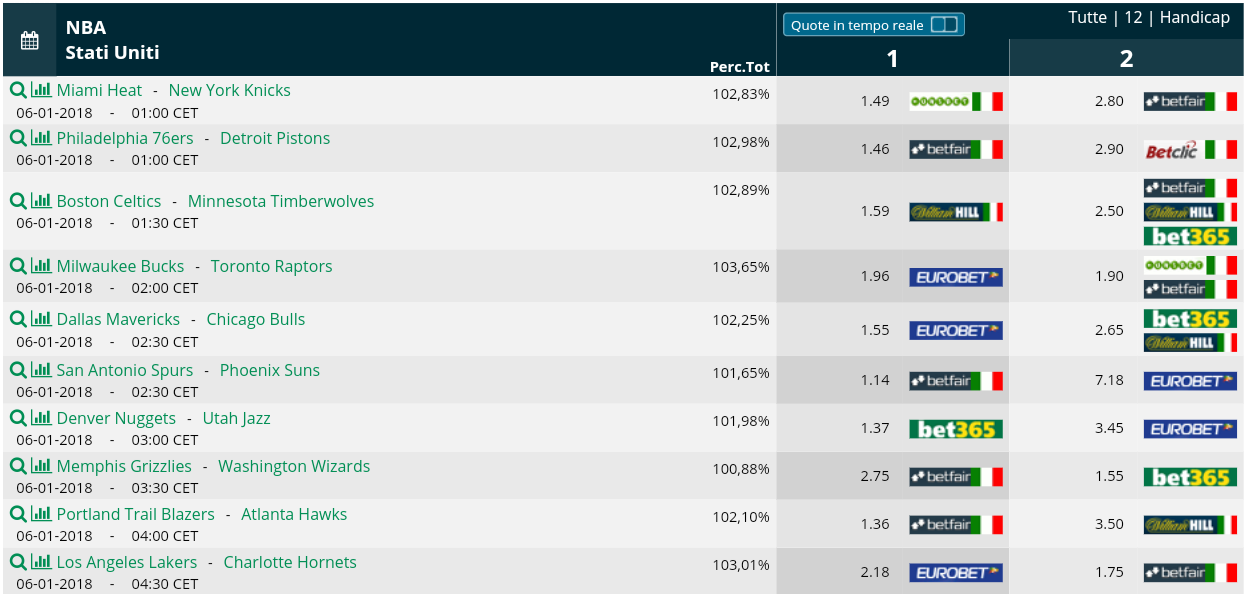Click the magnifier icon for Denver Nuggets match

pyautogui.click(x=17, y=417)
